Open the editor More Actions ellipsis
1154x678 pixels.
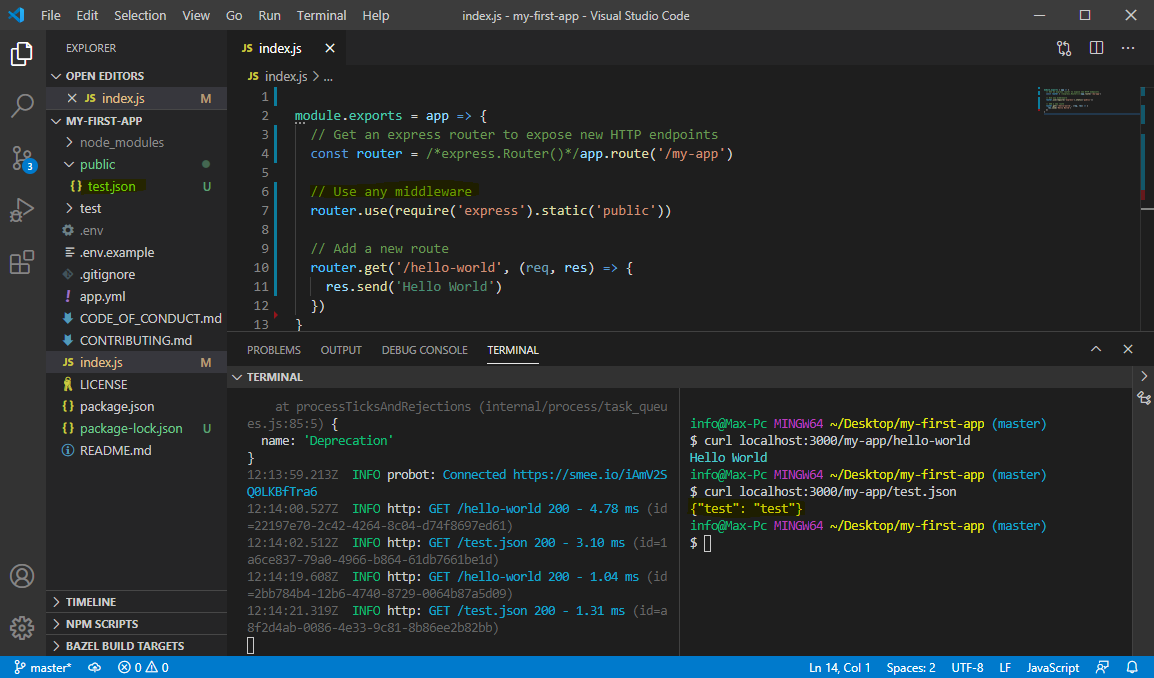pyautogui.click(x=1128, y=49)
